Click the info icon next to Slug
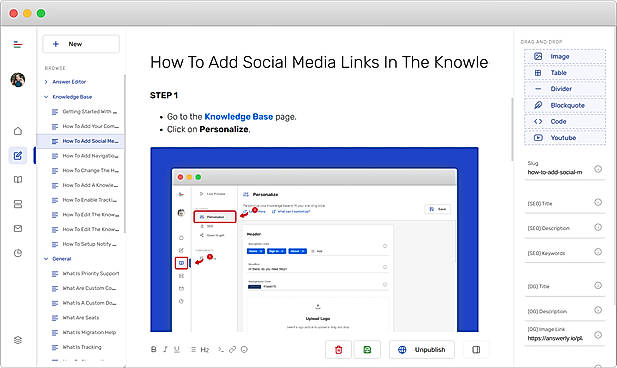This screenshot has width=617, height=368. coord(598,169)
